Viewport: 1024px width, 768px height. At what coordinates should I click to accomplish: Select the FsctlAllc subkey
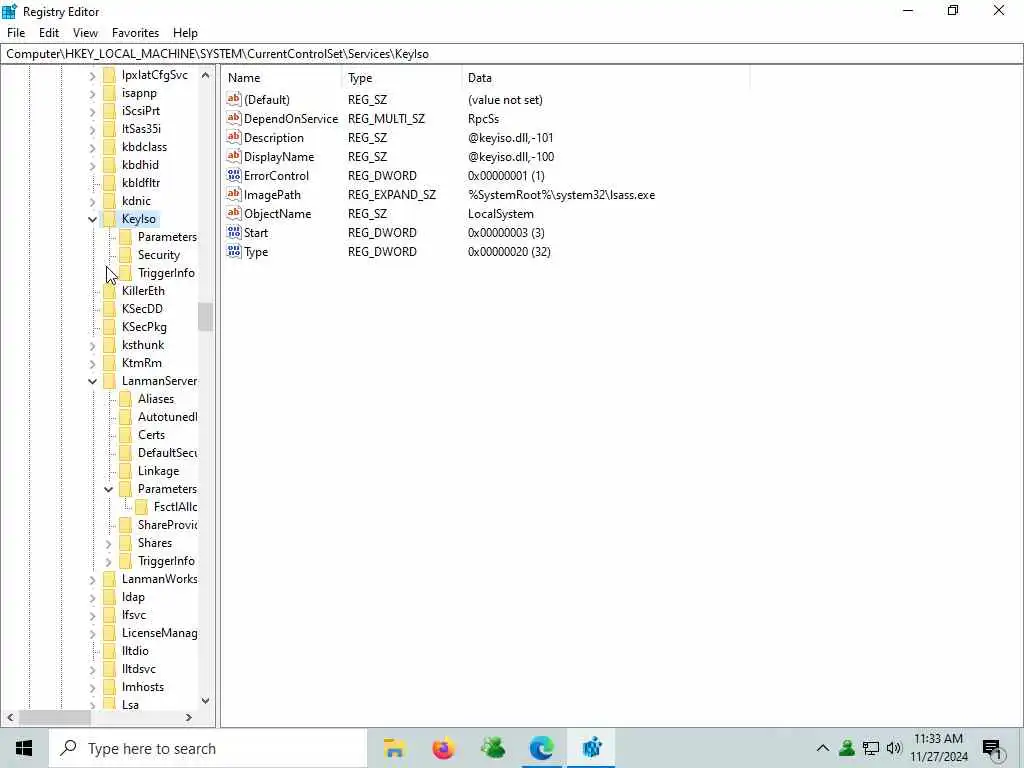175,507
